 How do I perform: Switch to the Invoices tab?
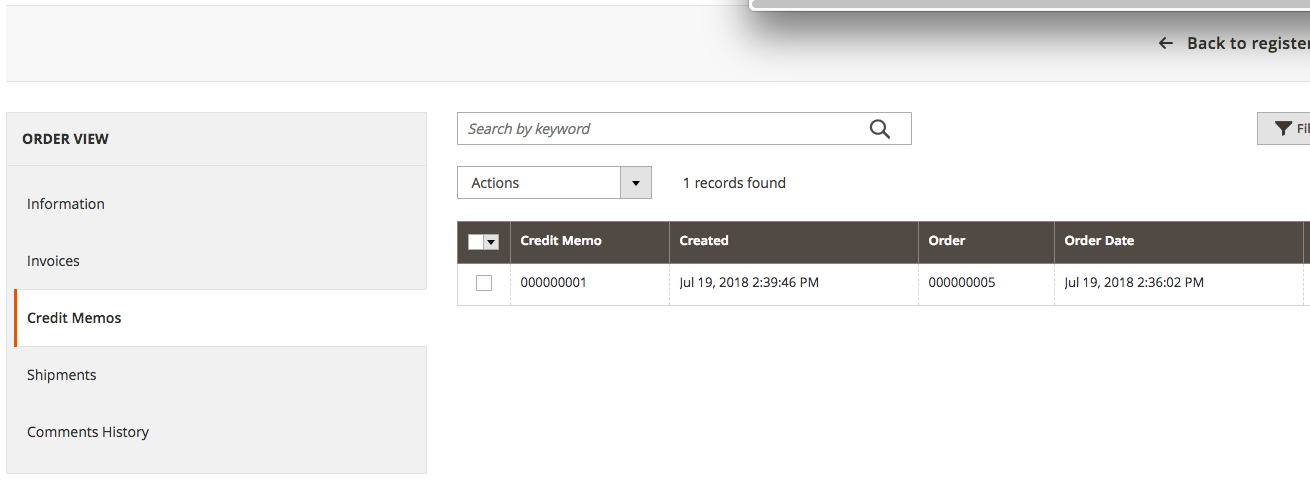54,261
